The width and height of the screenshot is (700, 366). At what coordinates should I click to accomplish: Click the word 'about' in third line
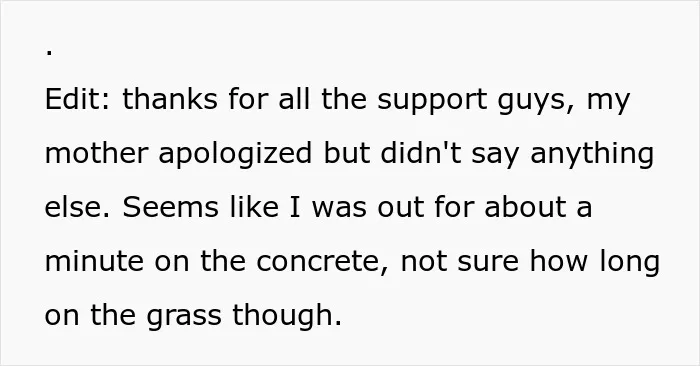point(525,207)
